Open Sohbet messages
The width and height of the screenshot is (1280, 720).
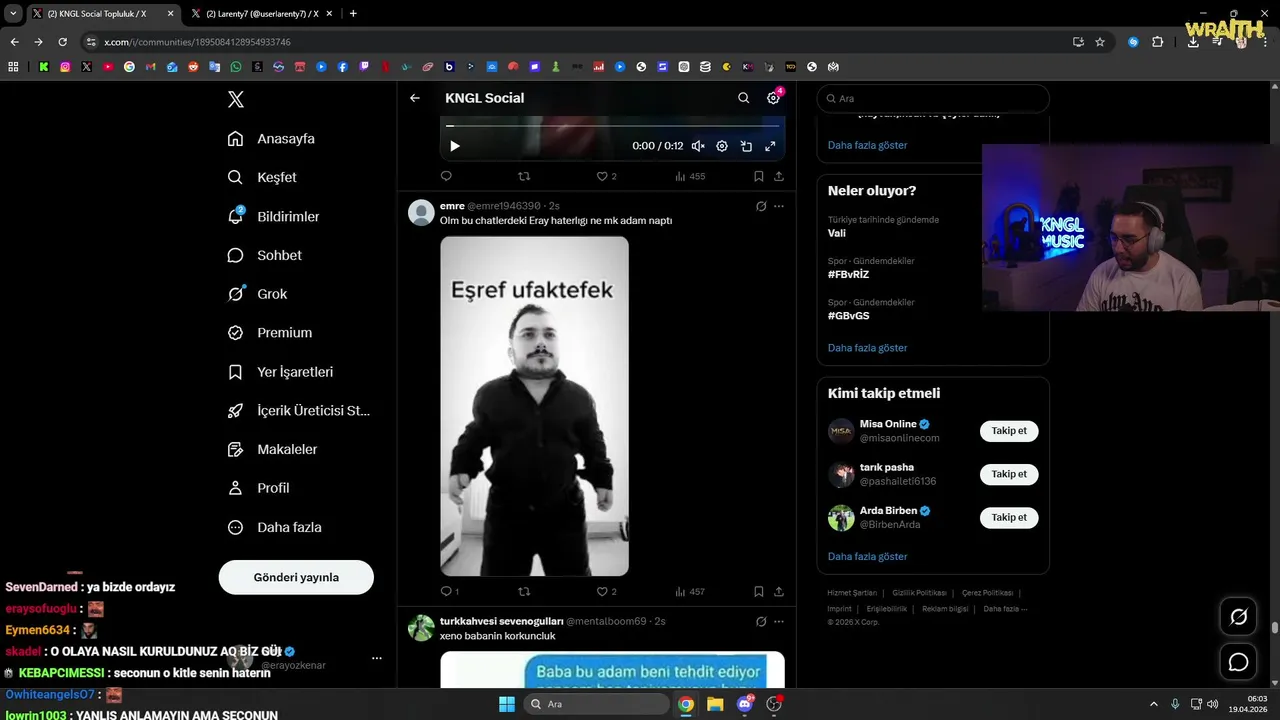(x=264, y=255)
